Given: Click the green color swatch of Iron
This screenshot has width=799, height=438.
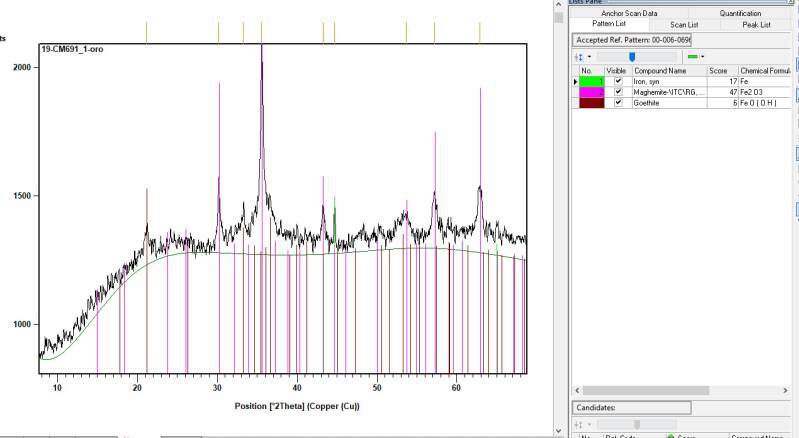Looking at the screenshot, I should pyautogui.click(x=592, y=81).
